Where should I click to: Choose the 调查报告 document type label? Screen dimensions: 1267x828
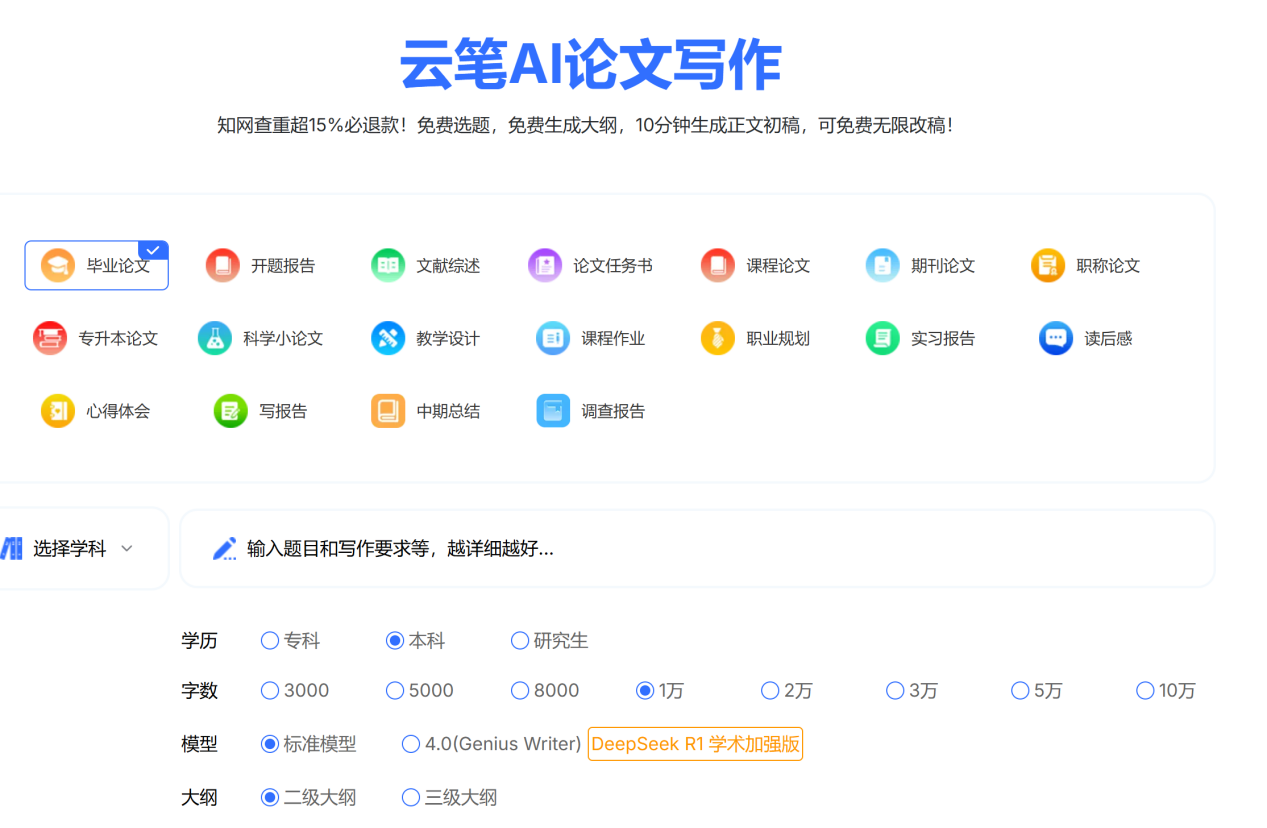click(613, 411)
